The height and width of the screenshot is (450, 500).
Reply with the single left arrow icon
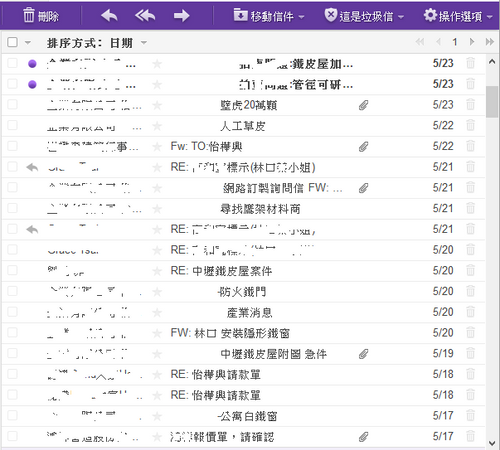click(x=109, y=16)
